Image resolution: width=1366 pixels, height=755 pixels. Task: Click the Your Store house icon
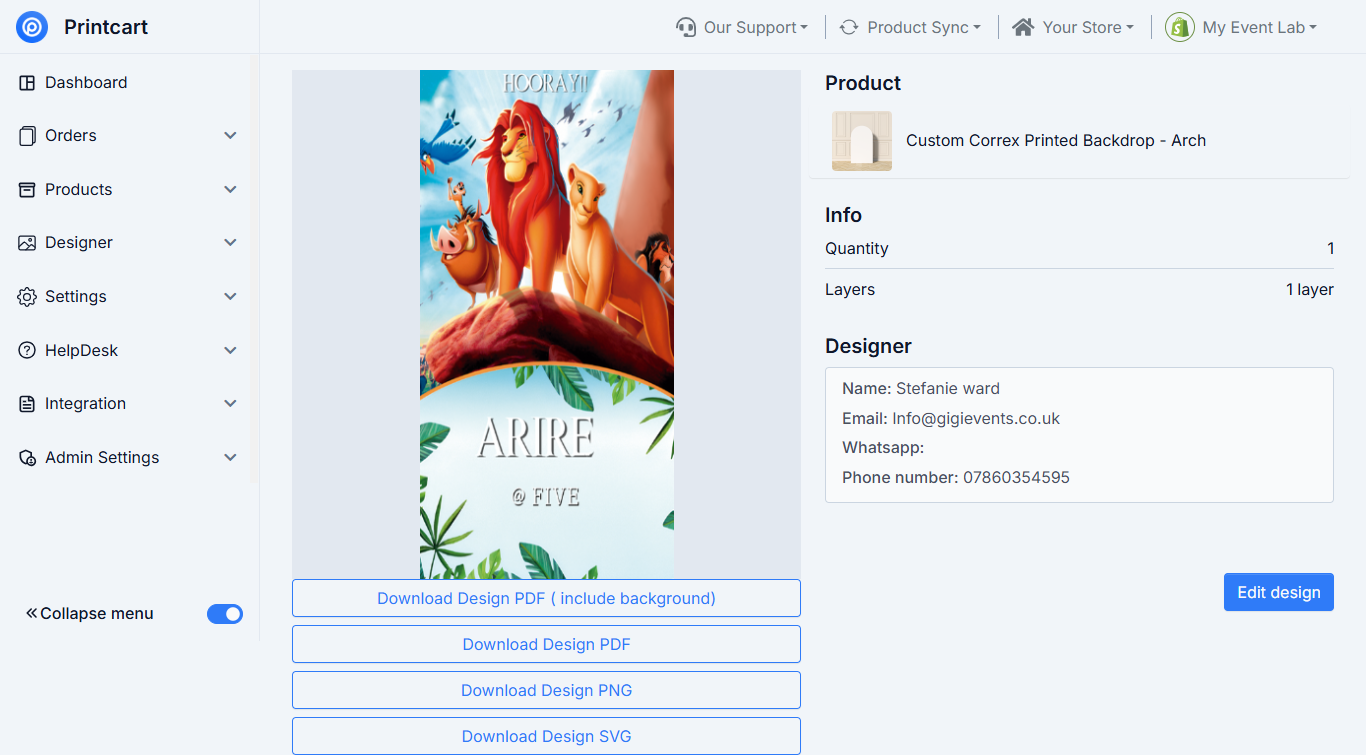(x=1023, y=27)
